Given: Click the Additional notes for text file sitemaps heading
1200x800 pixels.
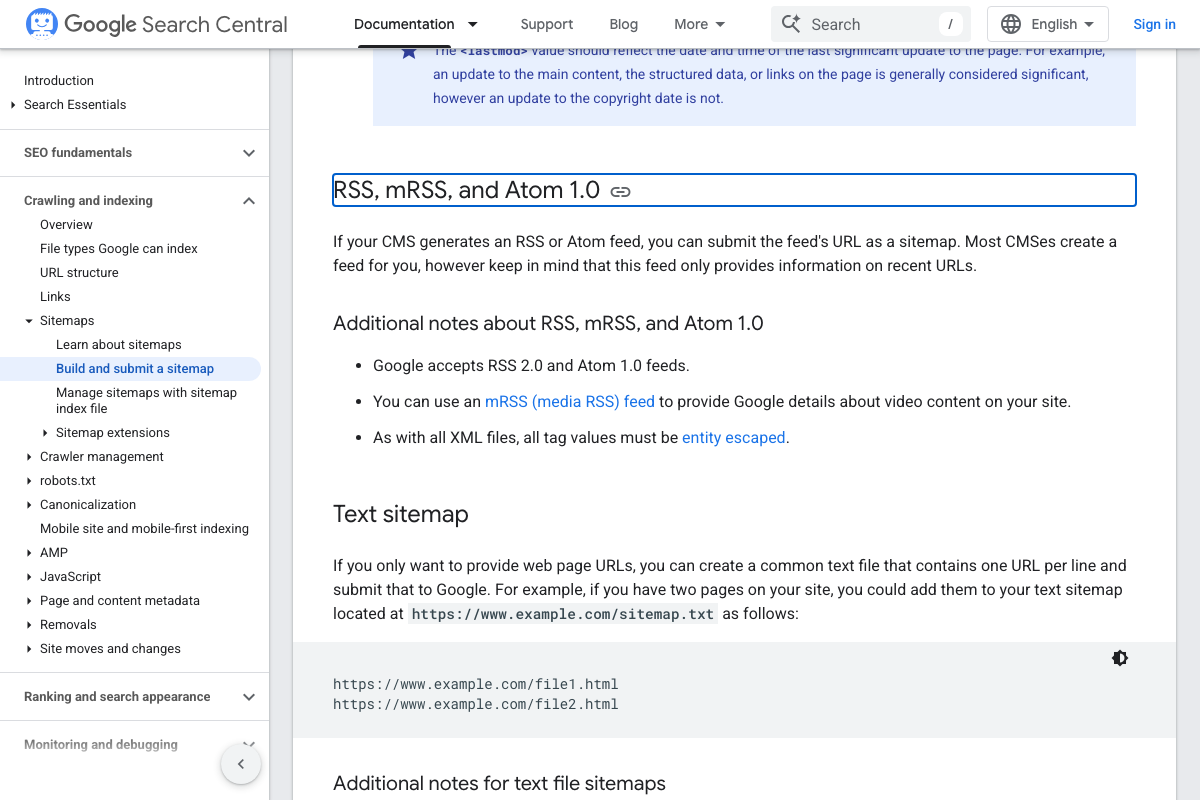Looking at the screenshot, I should coord(499,783).
